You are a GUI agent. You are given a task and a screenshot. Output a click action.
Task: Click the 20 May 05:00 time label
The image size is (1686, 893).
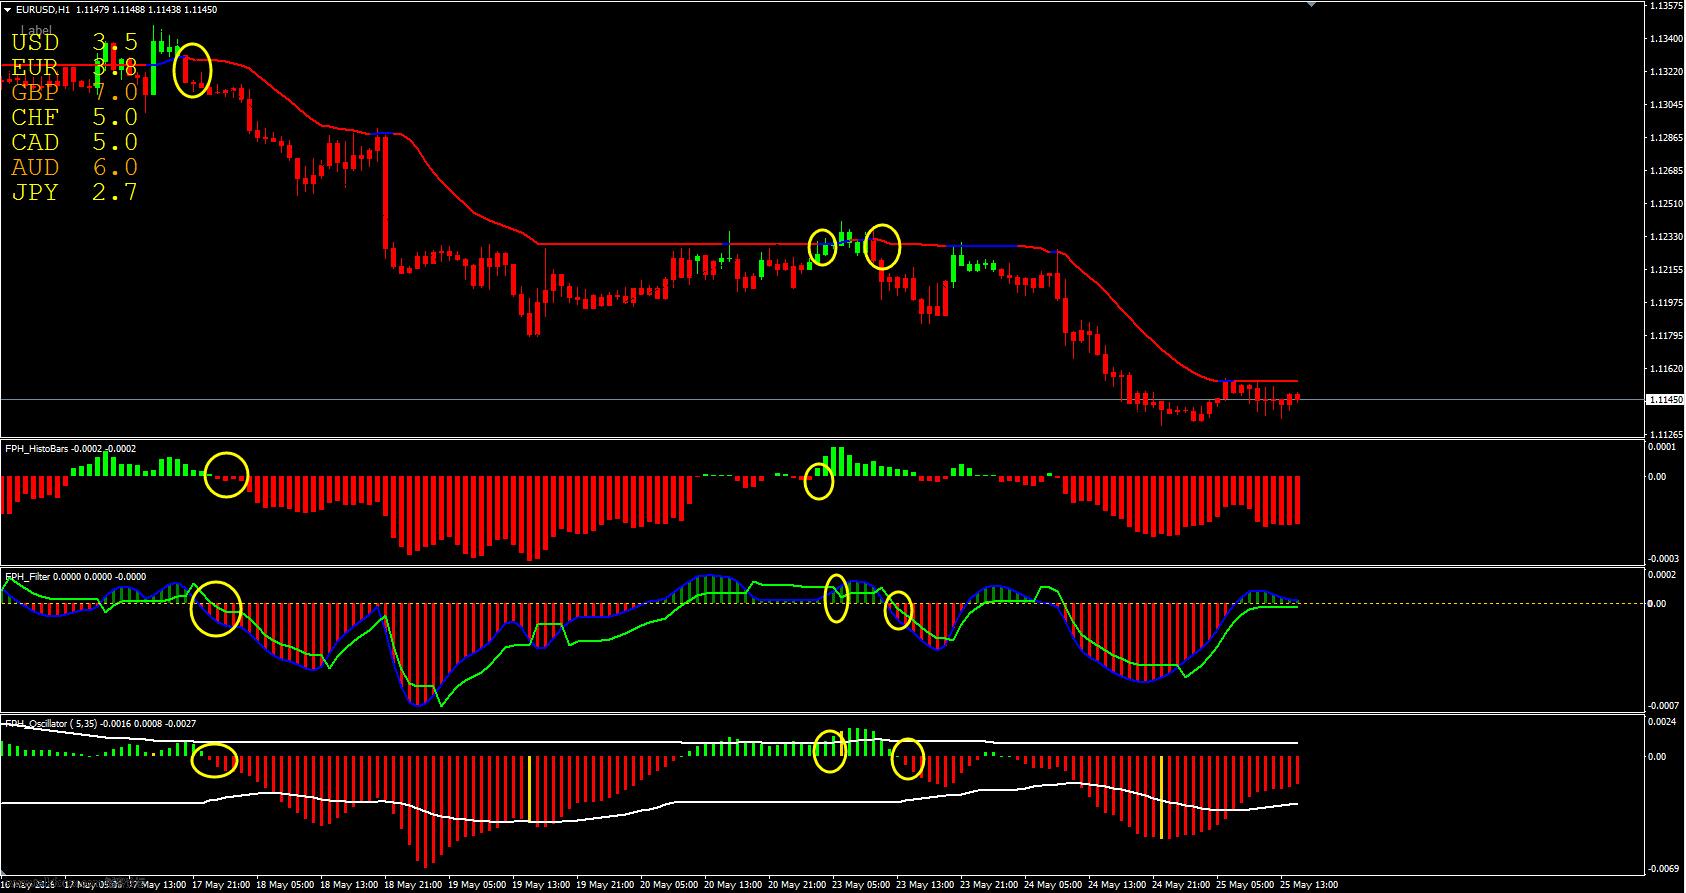point(667,885)
